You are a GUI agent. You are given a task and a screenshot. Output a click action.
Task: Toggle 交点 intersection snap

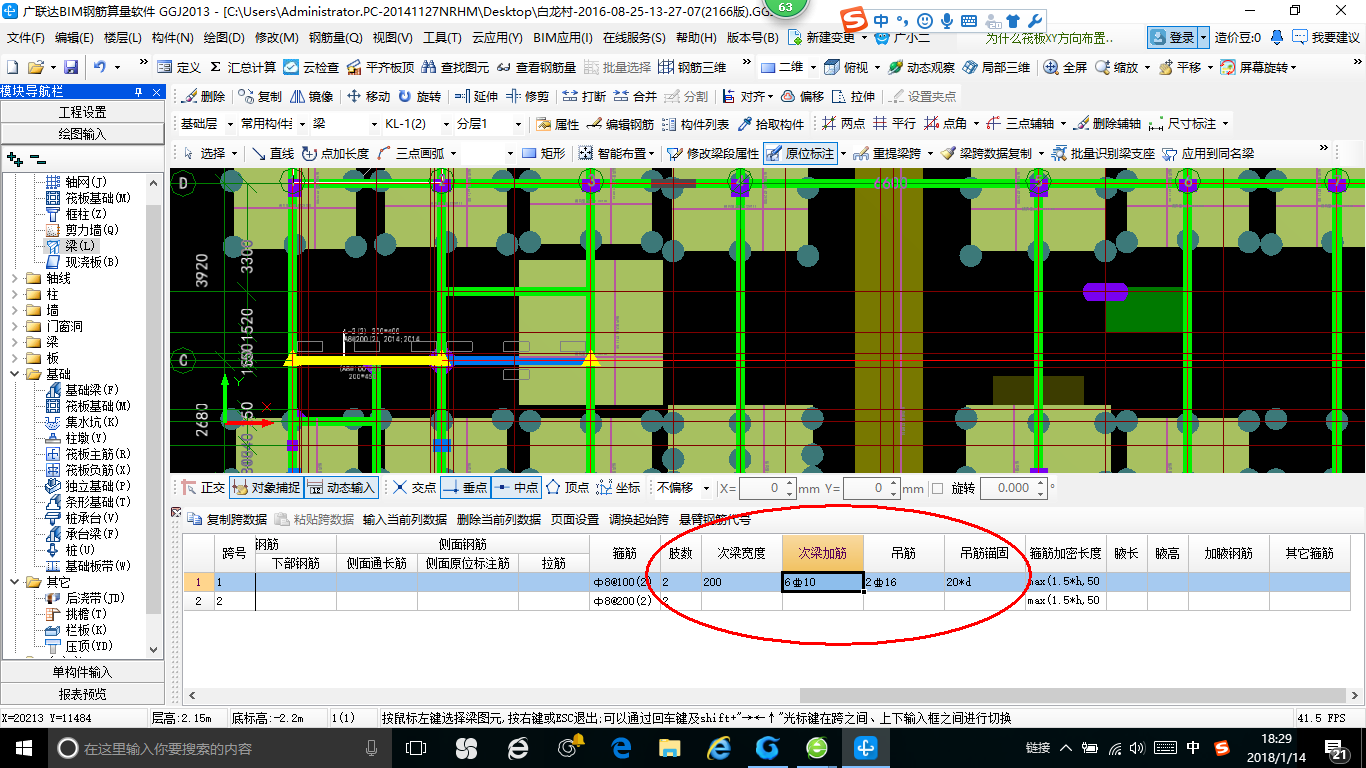tap(414, 488)
